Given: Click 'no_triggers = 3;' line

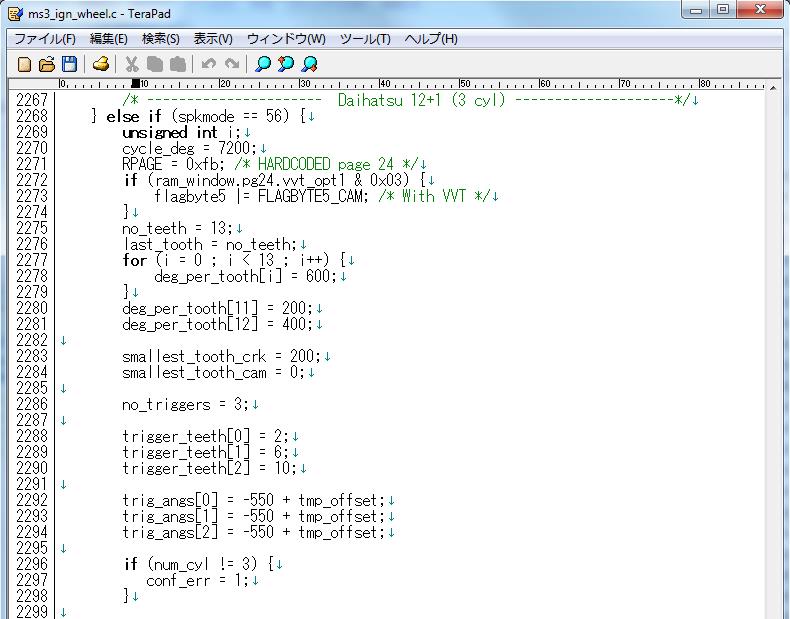Looking at the screenshot, I should click(185, 404).
